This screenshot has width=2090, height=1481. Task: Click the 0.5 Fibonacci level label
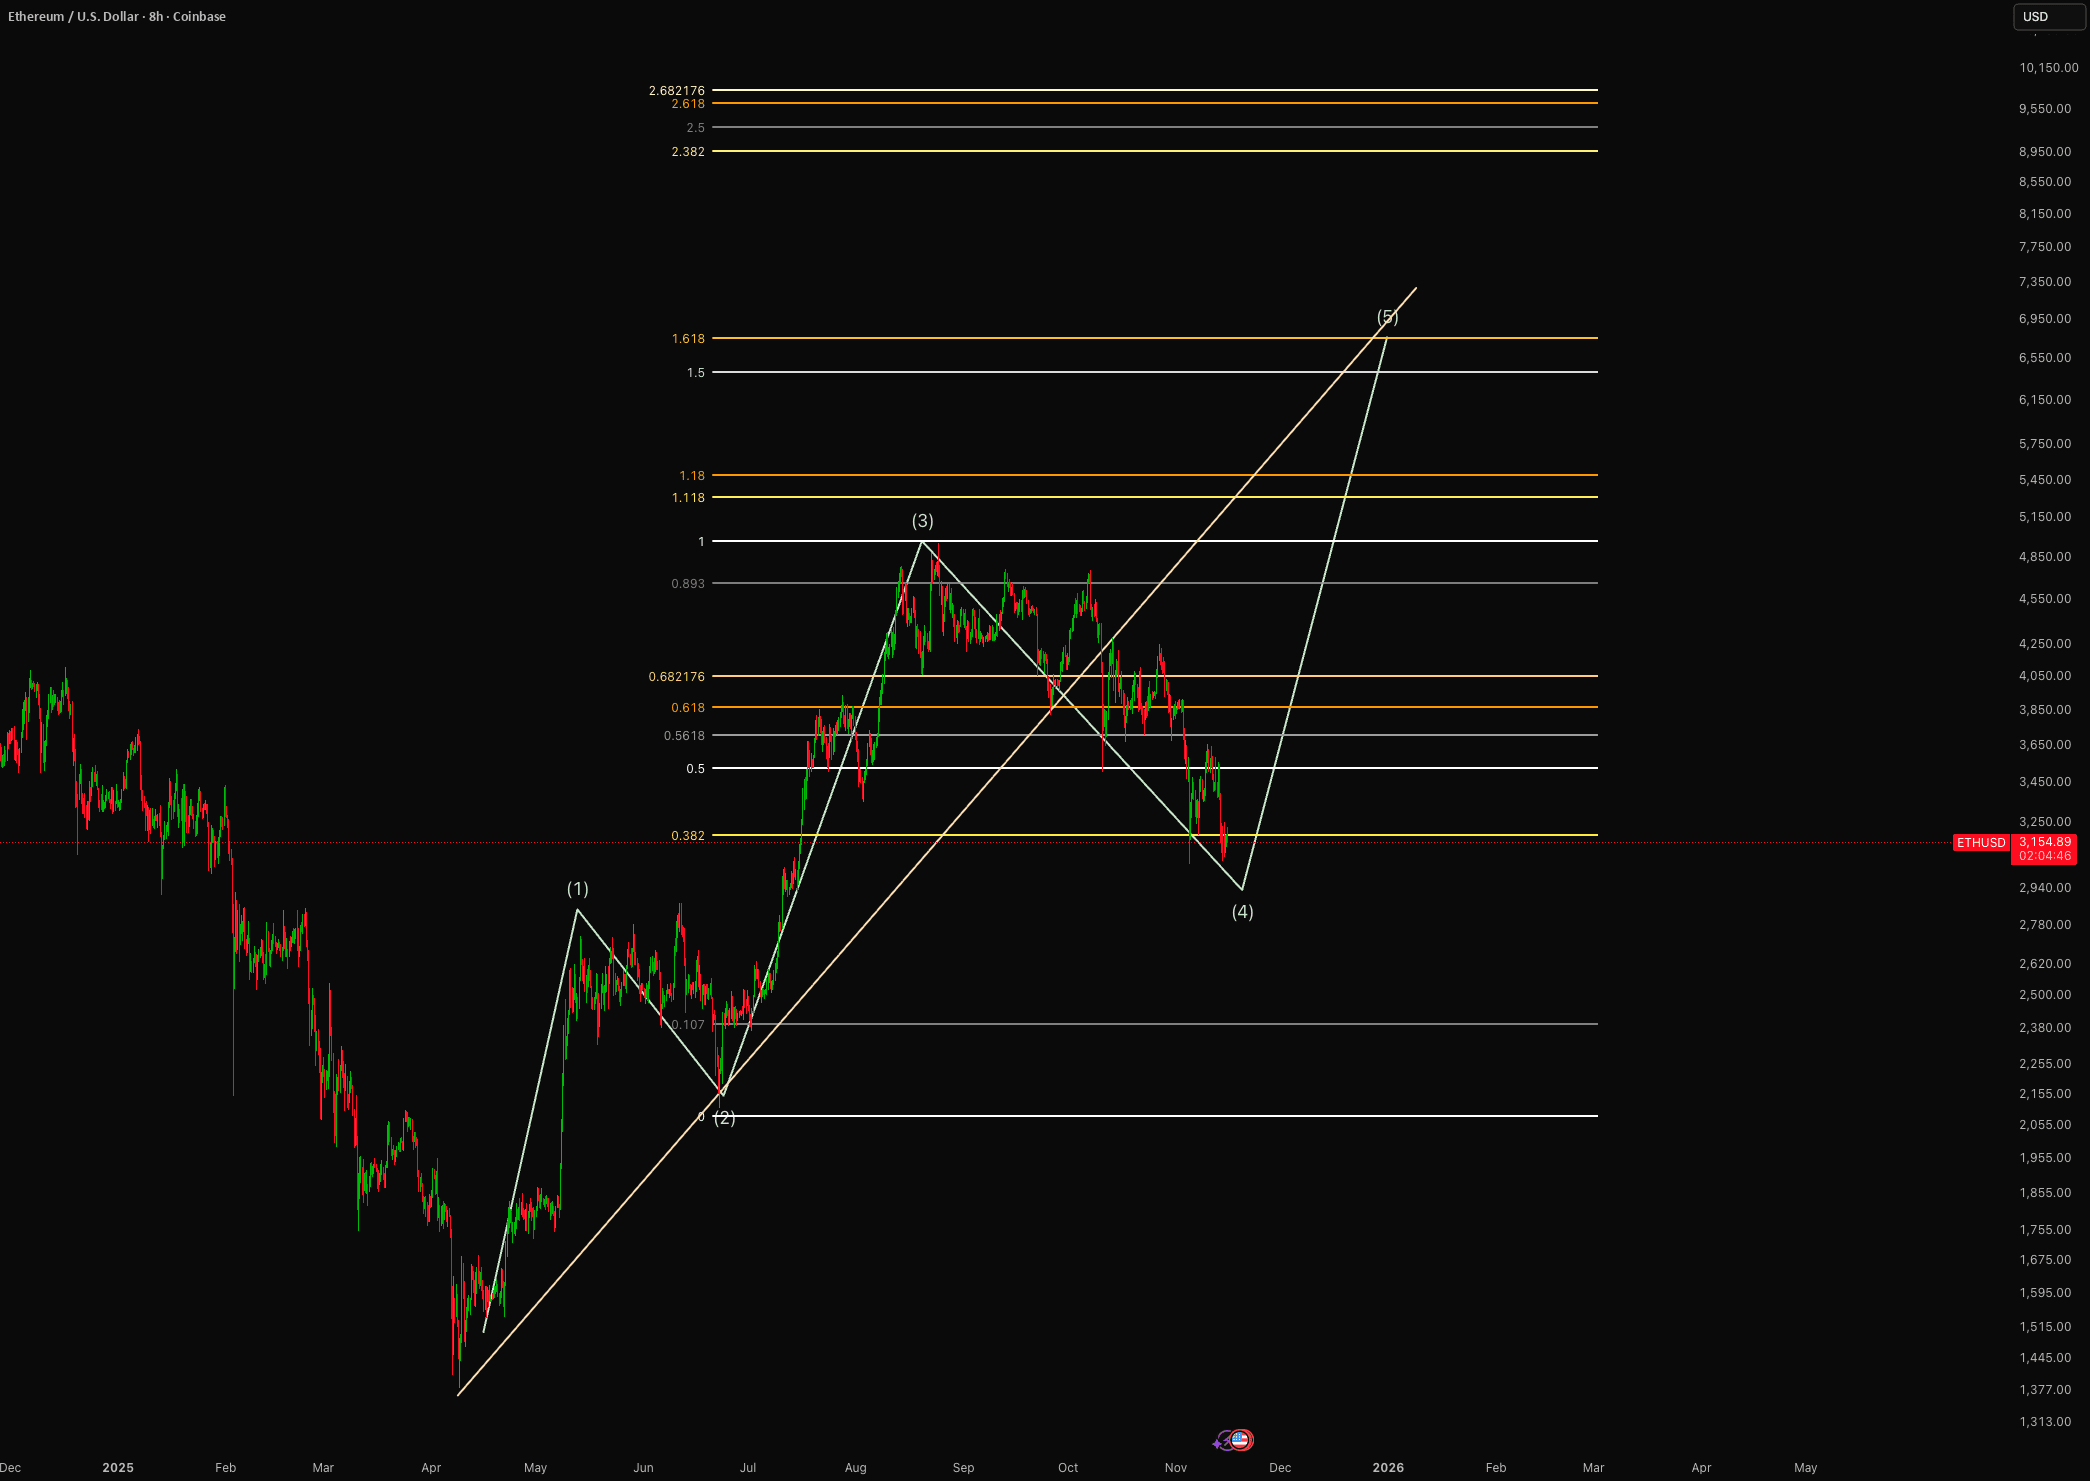click(x=695, y=769)
